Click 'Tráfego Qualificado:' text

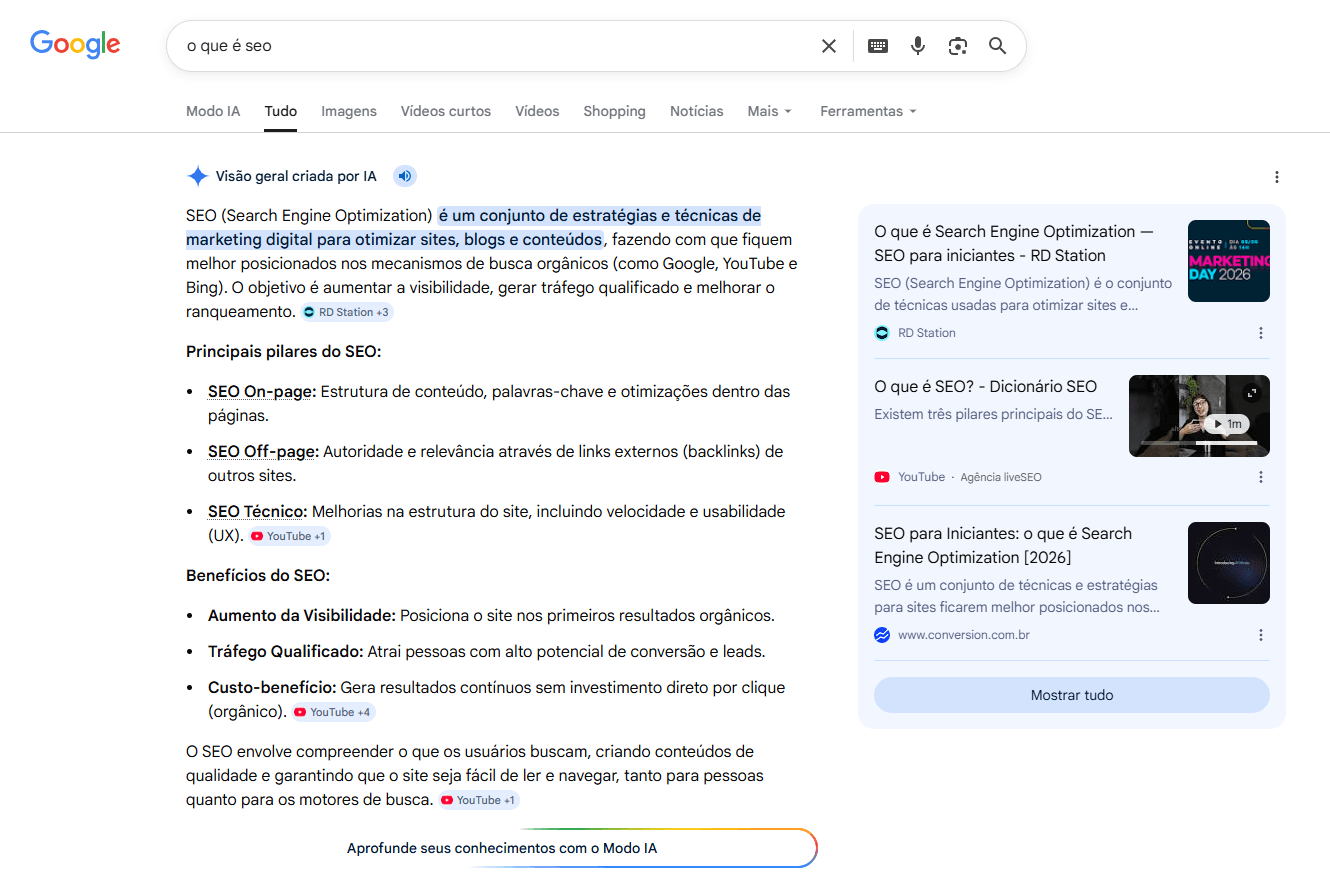pyautogui.click(x=285, y=652)
